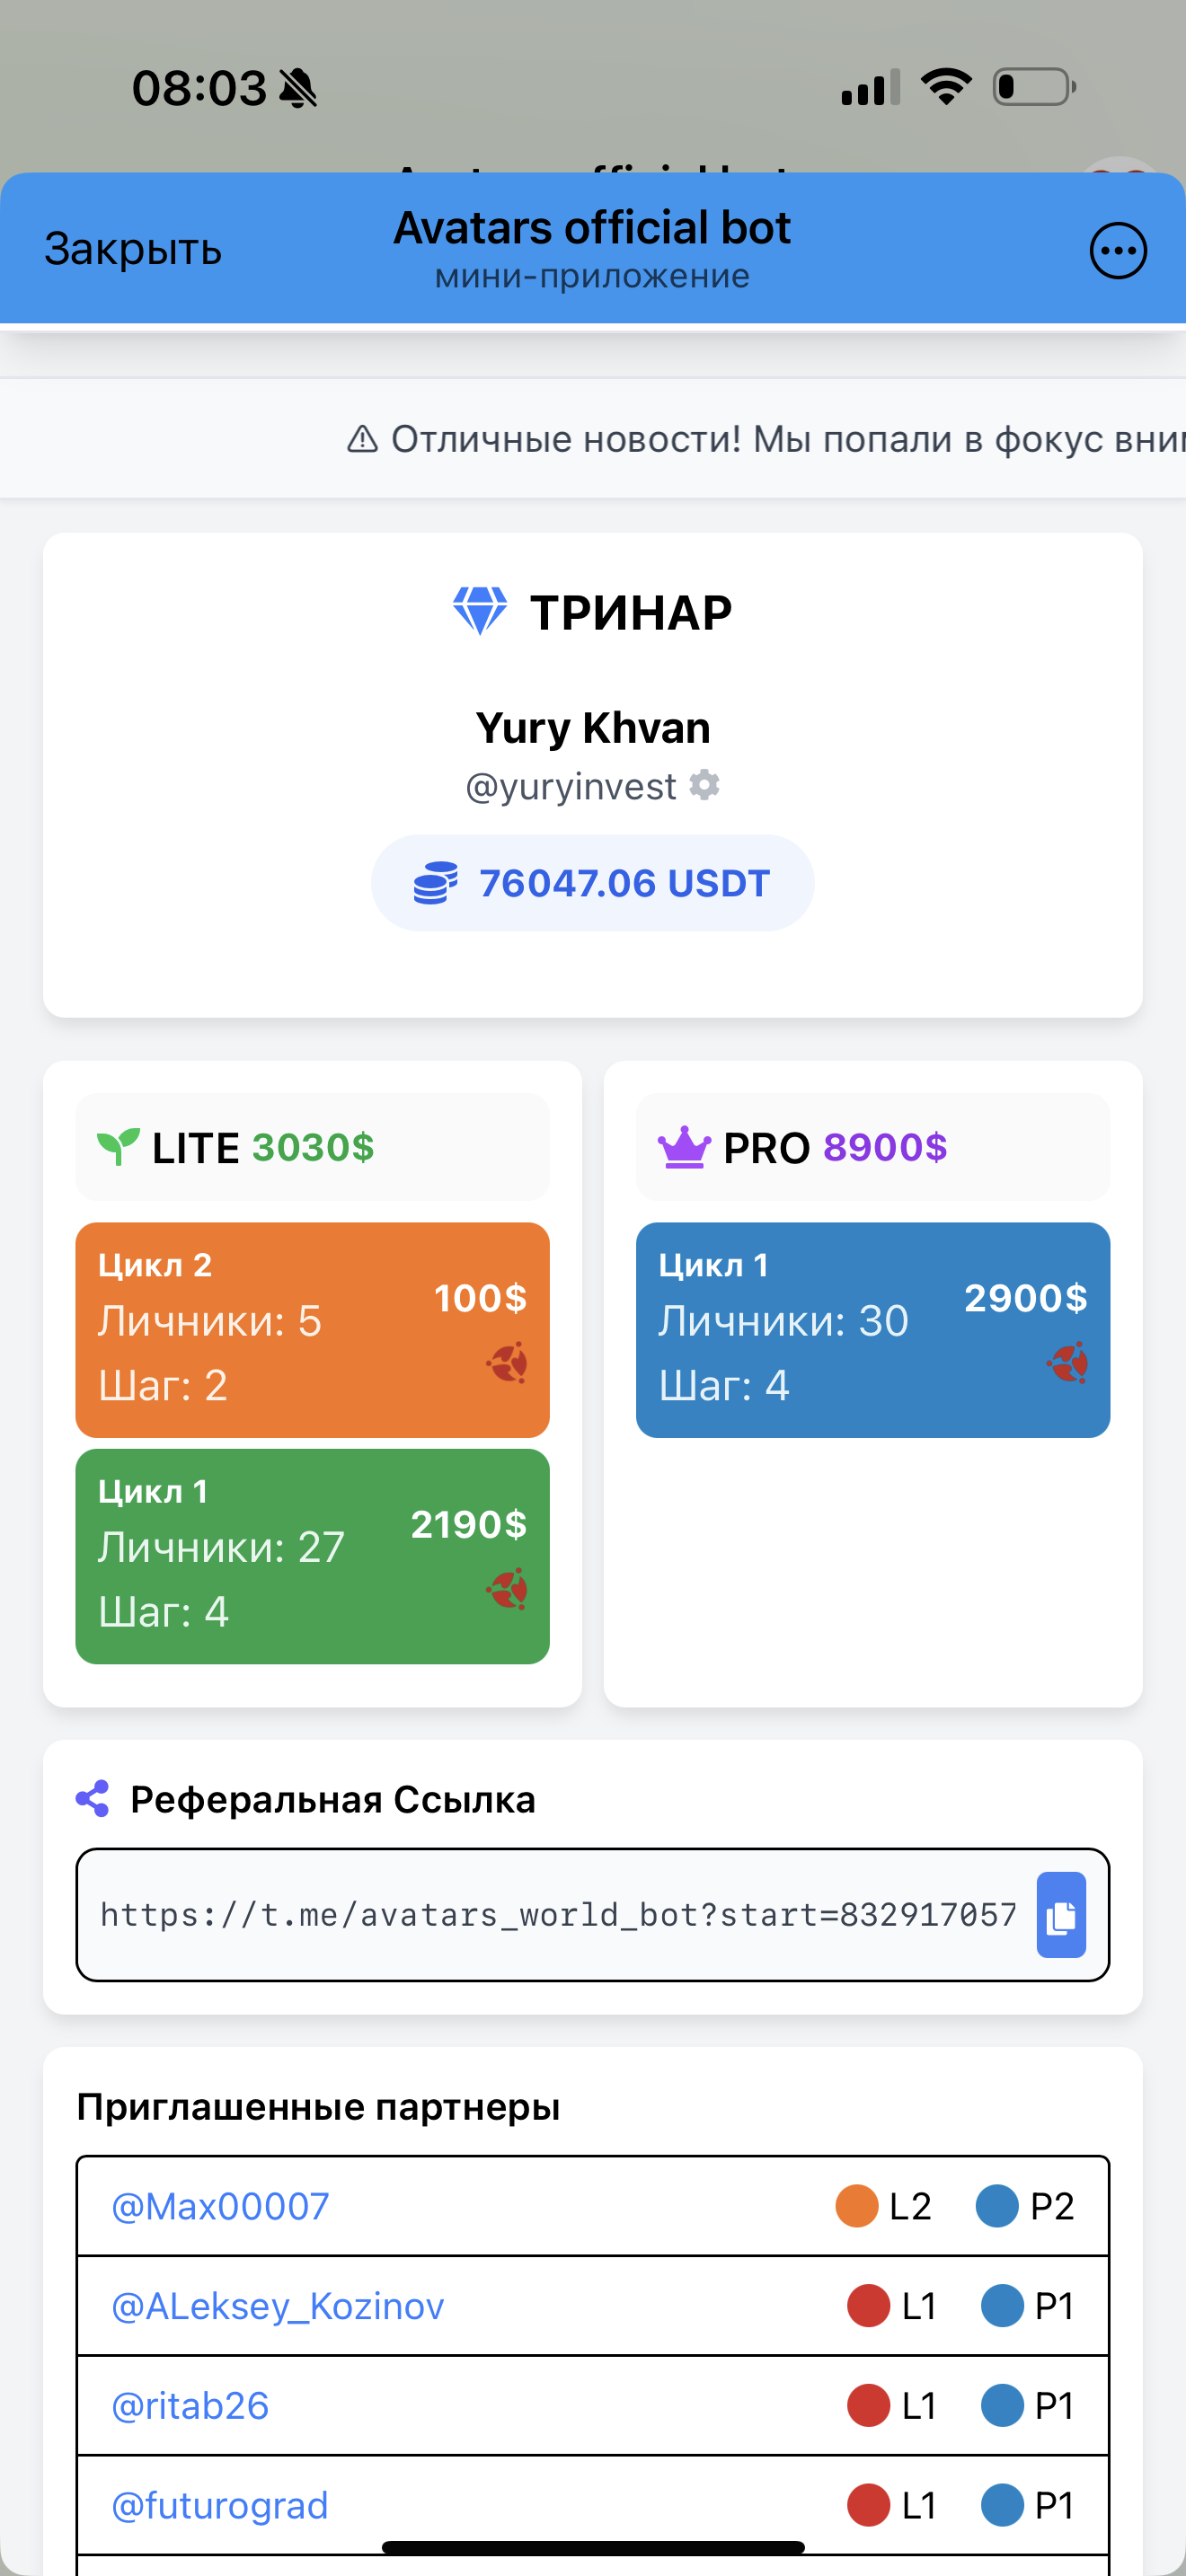Open partner @ALeksey_Kozinov link

(x=278, y=2306)
